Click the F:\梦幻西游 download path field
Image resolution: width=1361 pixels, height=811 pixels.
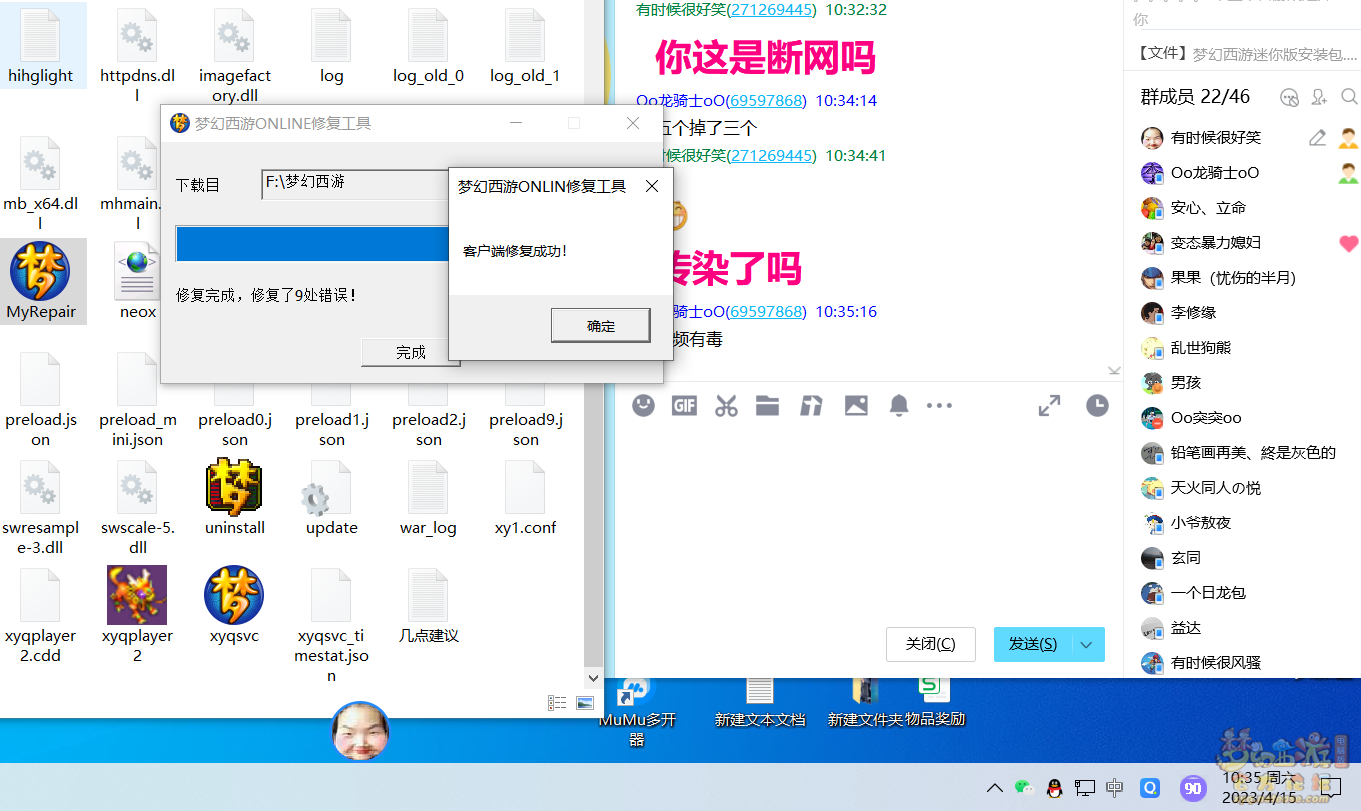point(355,184)
